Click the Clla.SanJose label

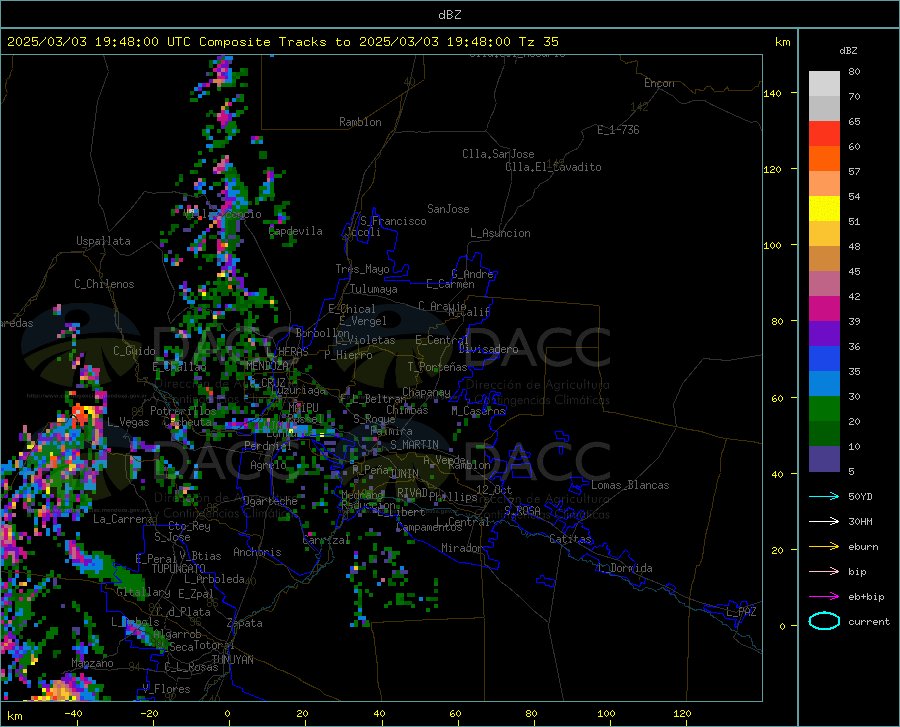pos(498,154)
